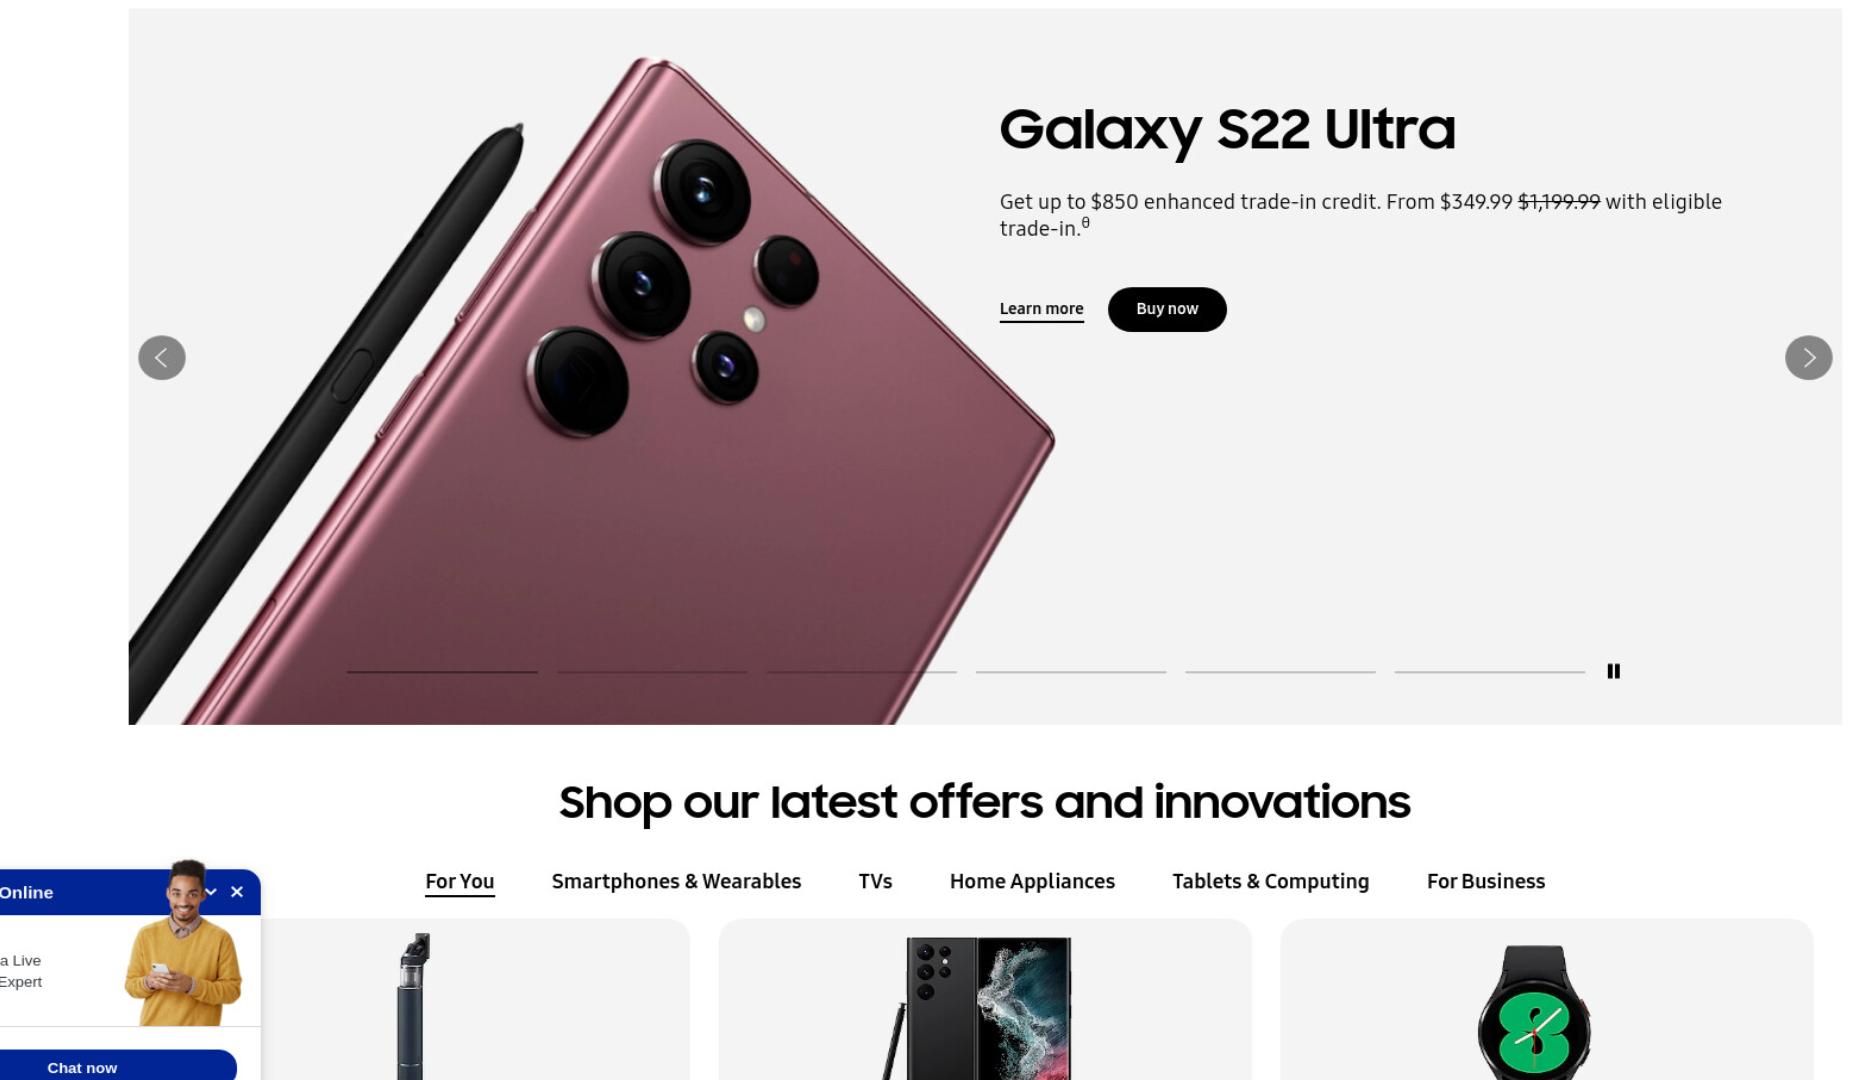Minimize the chat widget chevron
This screenshot has width=1858, height=1080.
(x=211, y=892)
